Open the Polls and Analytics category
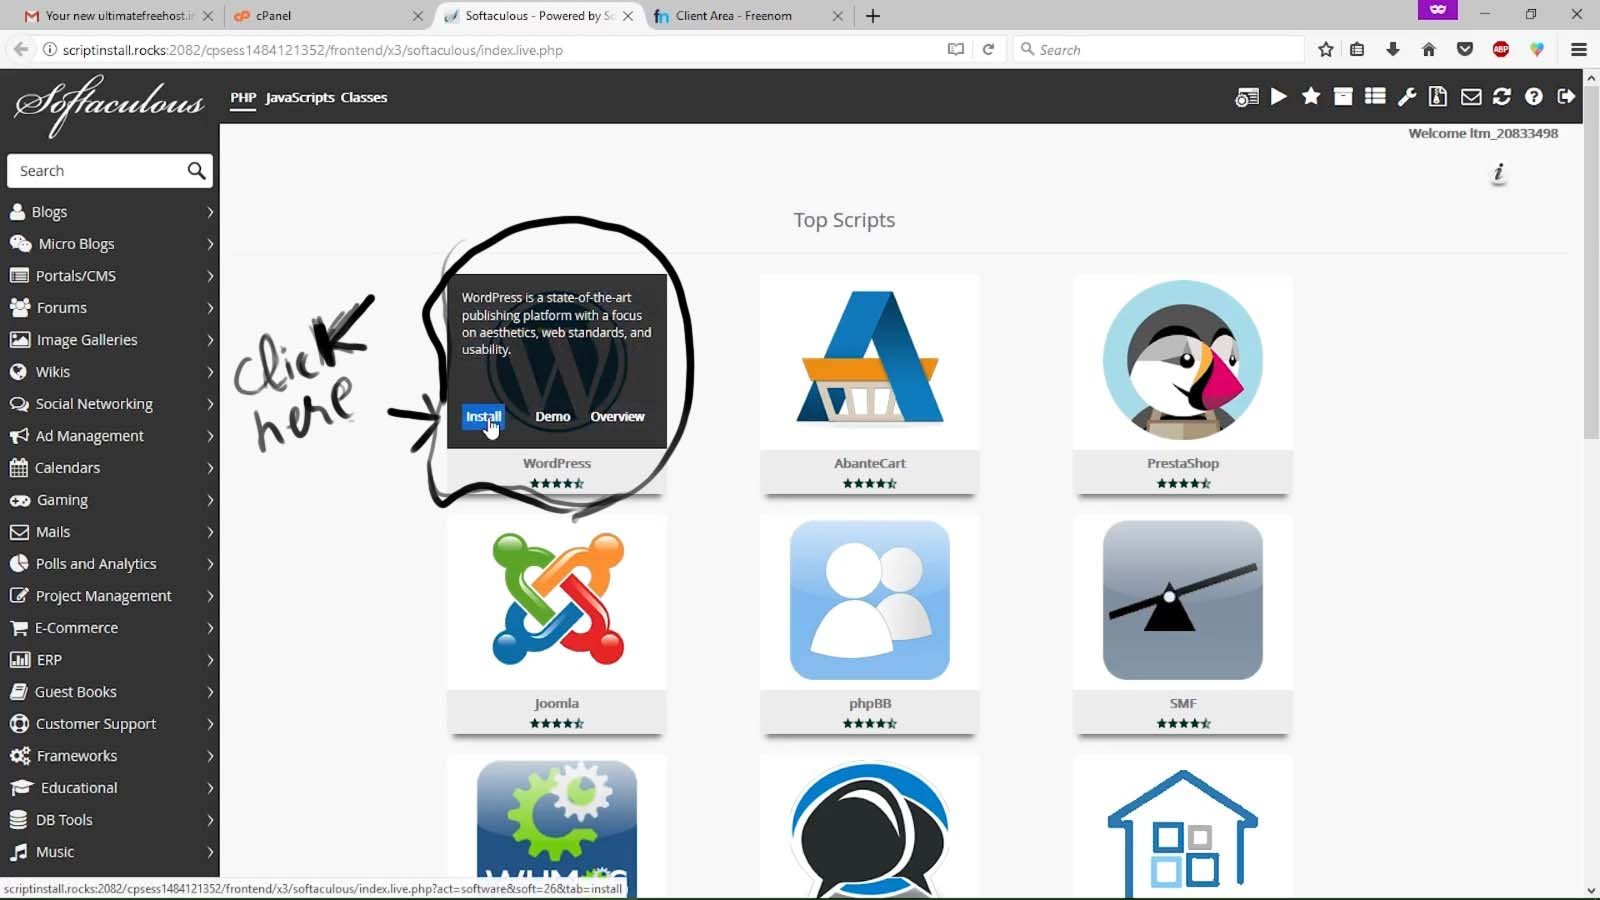The image size is (1600, 900). click(x=110, y=564)
